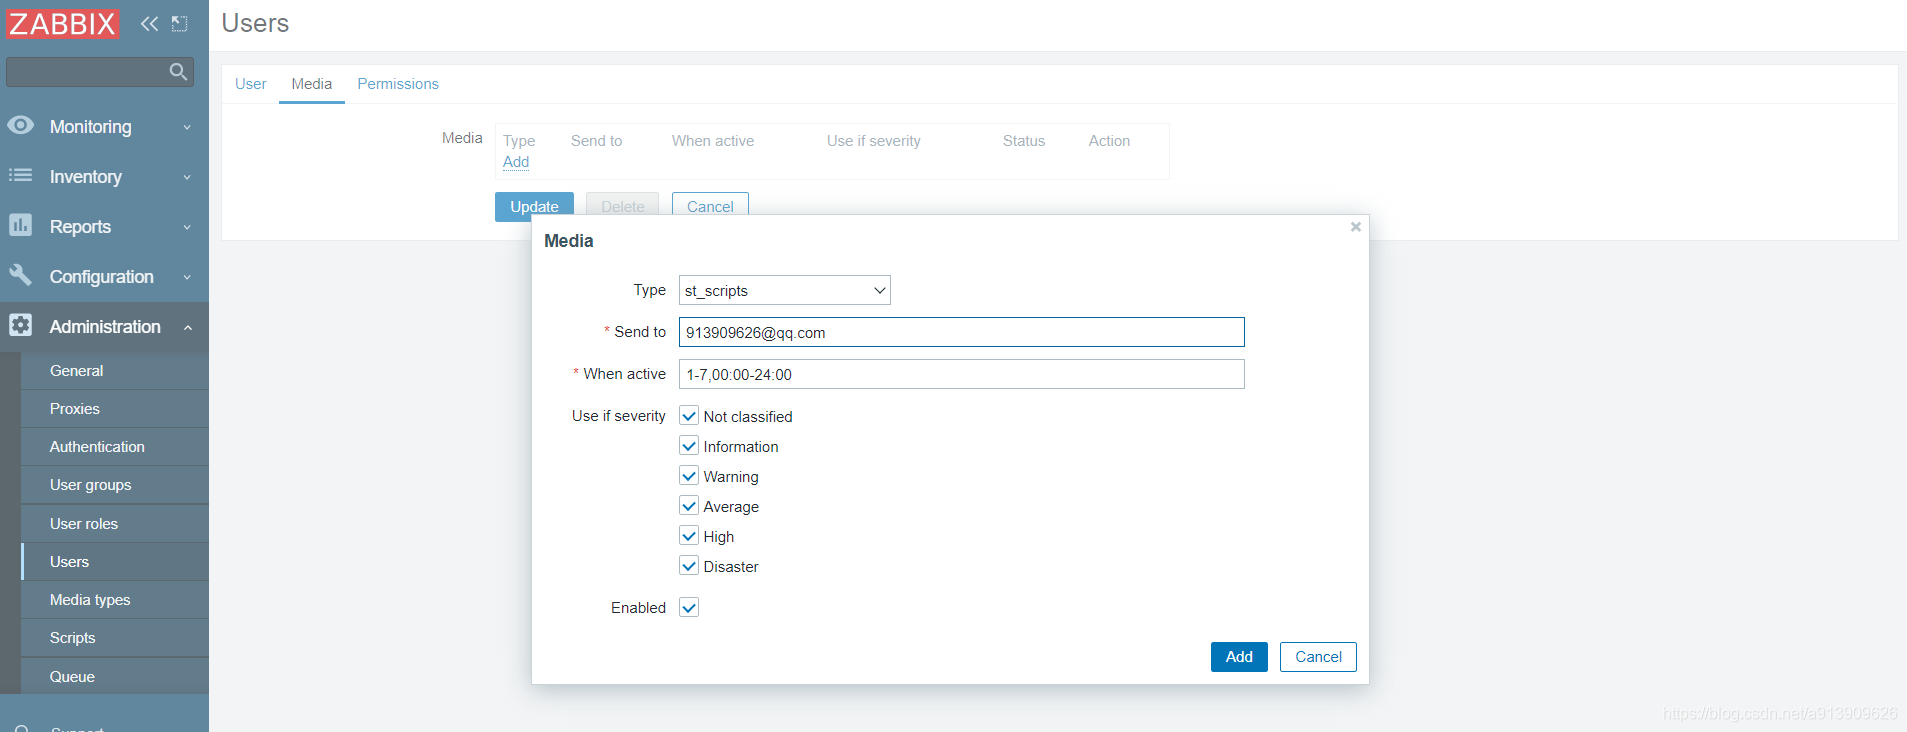The height and width of the screenshot is (732, 1907).
Task: Click the 'Use if severity' column header
Action: pyautogui.click(x=873, y=141)
